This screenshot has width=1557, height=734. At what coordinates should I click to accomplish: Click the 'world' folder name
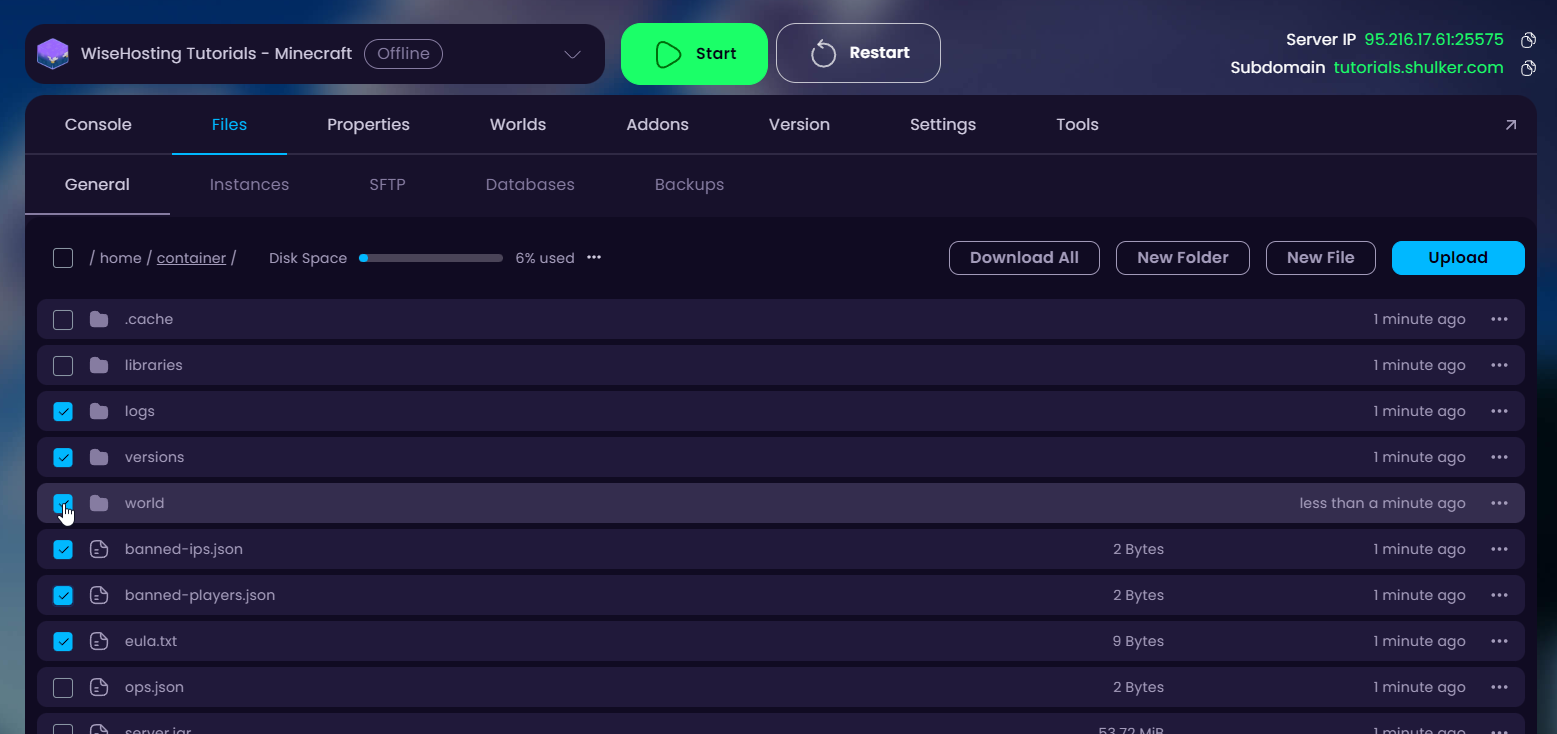coord(144,503)
